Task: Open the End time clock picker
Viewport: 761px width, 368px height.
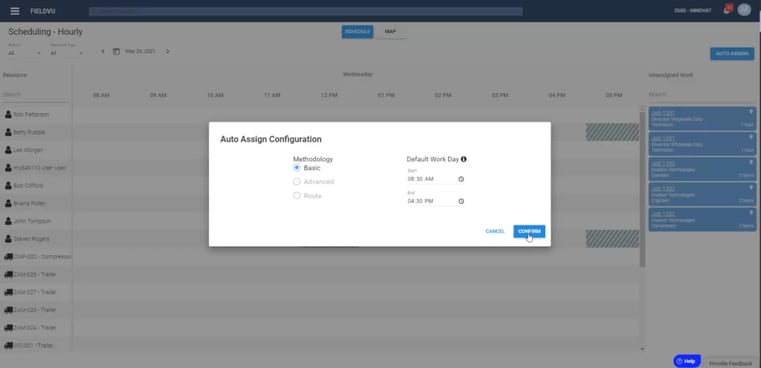Action: [461, 201]
